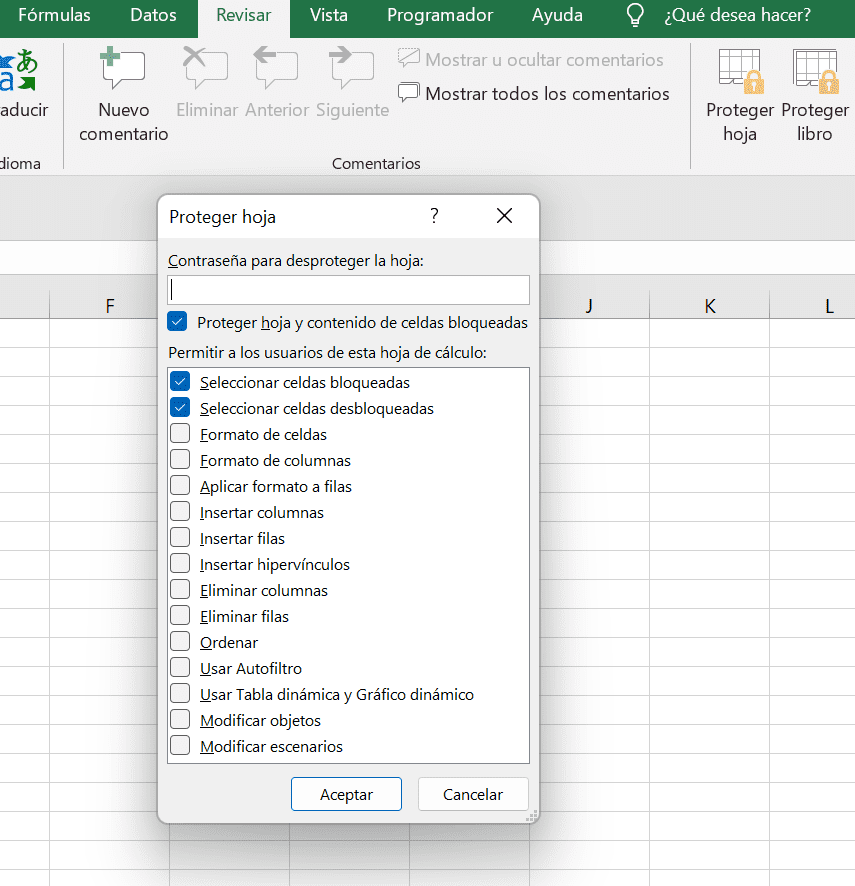This screenshot has width=855, height=886.
Task: Switch to the Programador ribbon tab
Action: pyautogui.click(x=439, y=15)
